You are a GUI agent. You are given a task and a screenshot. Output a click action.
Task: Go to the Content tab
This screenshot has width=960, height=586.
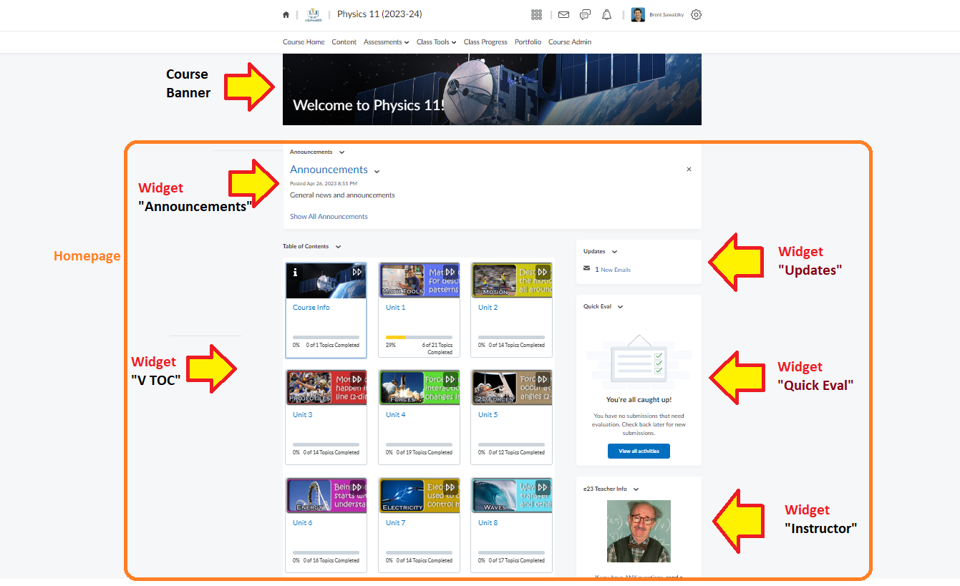coord(344,42)
